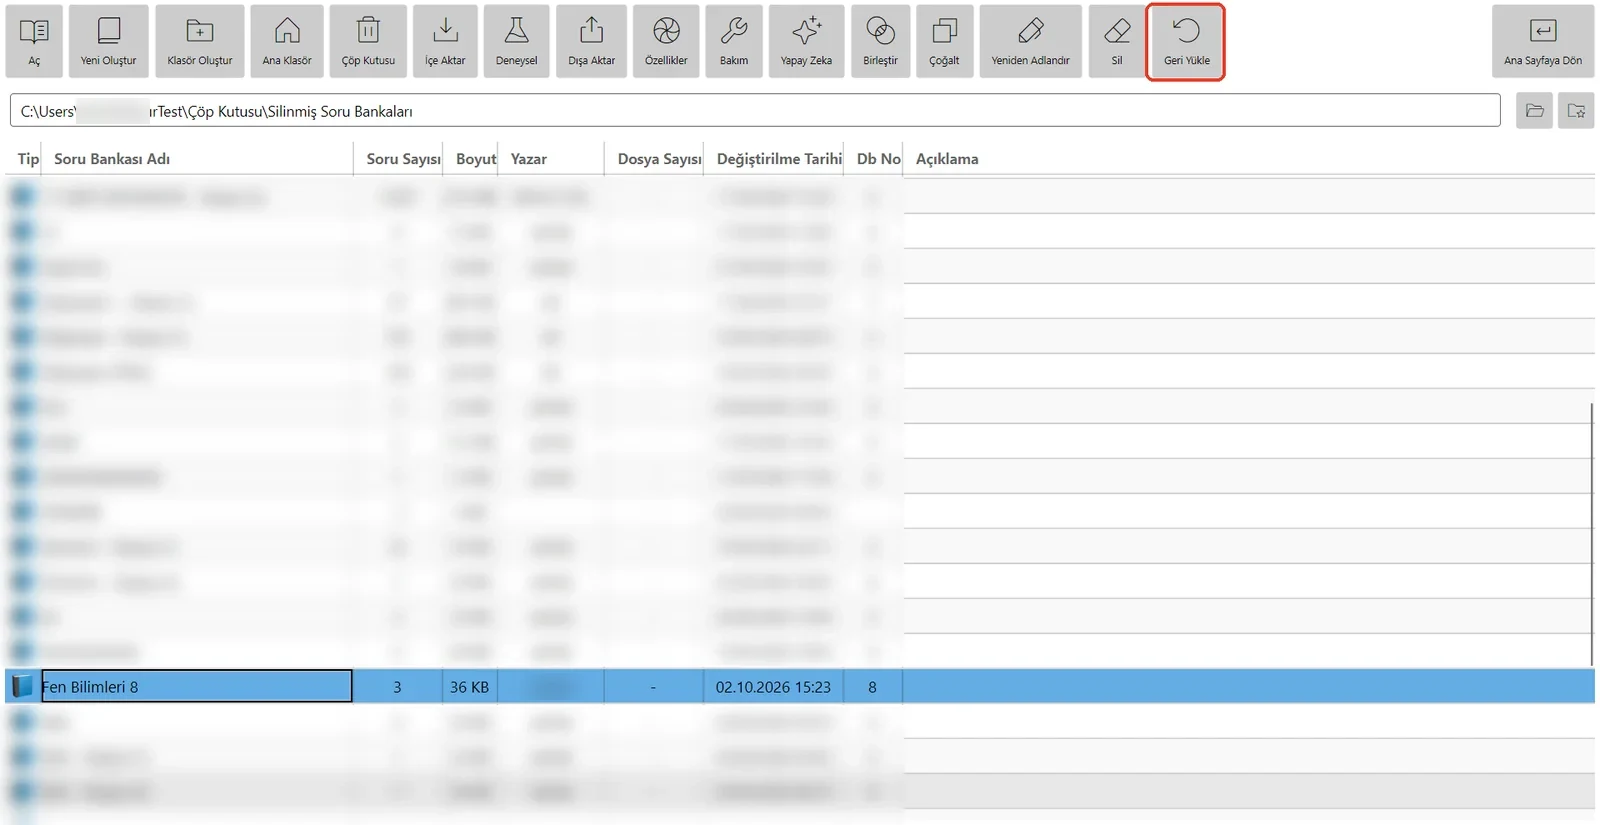
Task: Sort by Dosya Sayısı column header
Action: point(659,159)
